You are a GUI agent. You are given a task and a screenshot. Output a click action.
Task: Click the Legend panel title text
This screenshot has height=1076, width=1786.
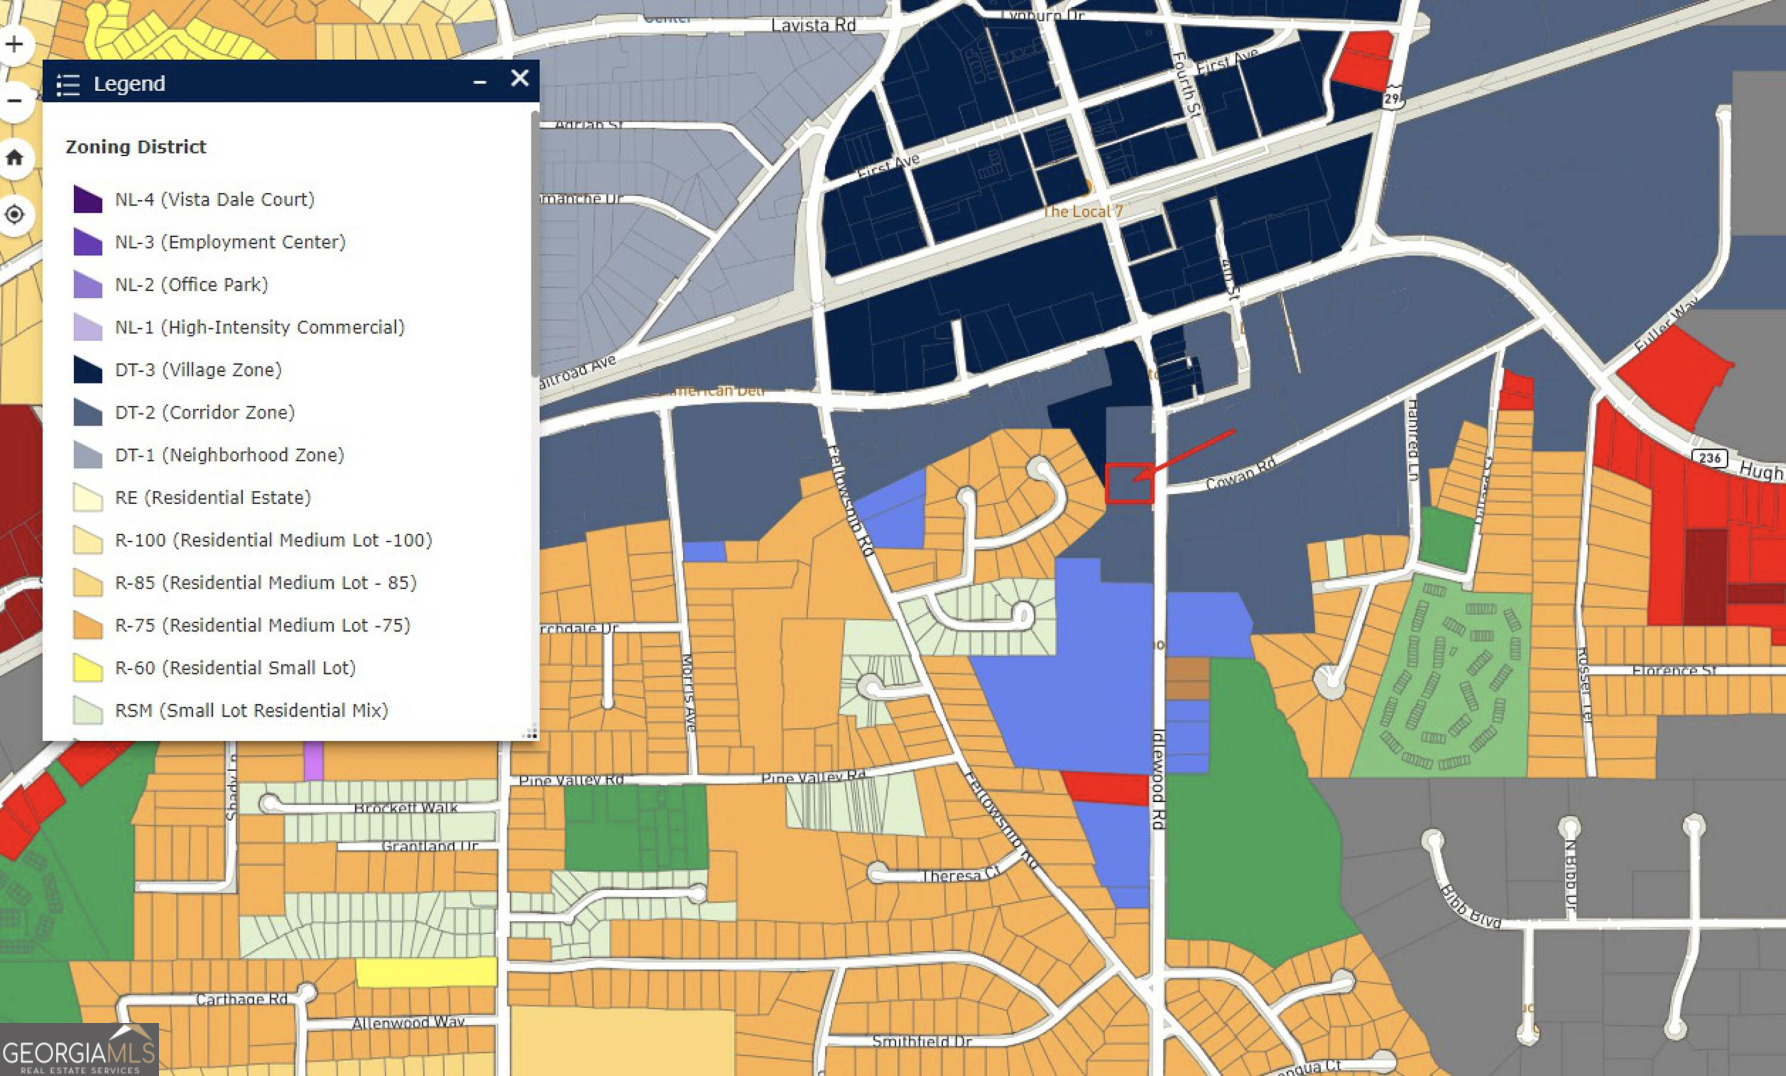pos(129,84)
